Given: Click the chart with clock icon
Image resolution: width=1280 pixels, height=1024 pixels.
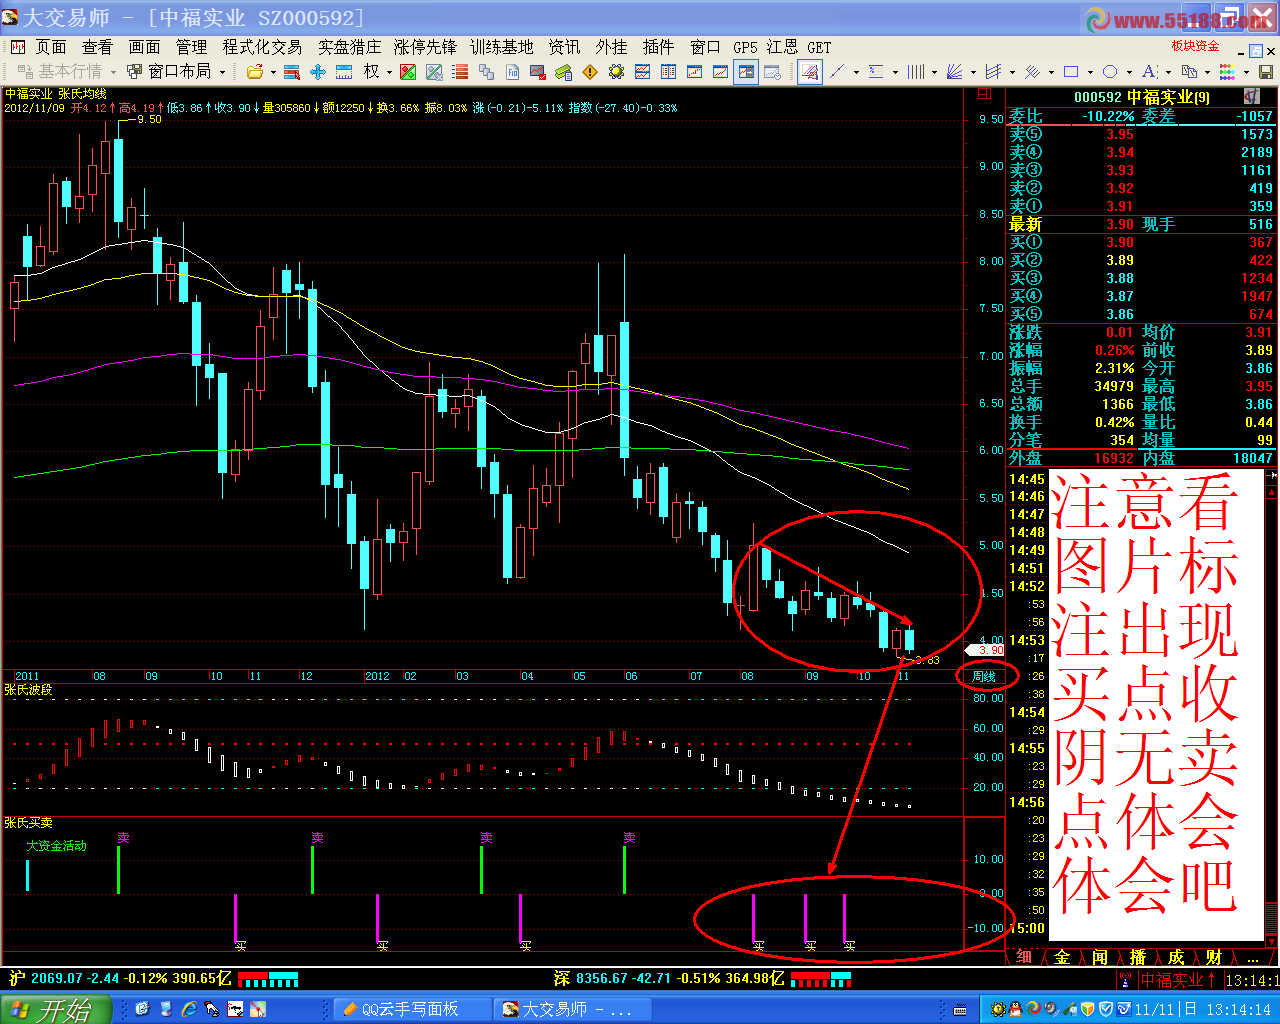Looking at the screenshot, I should click(772, 72).
